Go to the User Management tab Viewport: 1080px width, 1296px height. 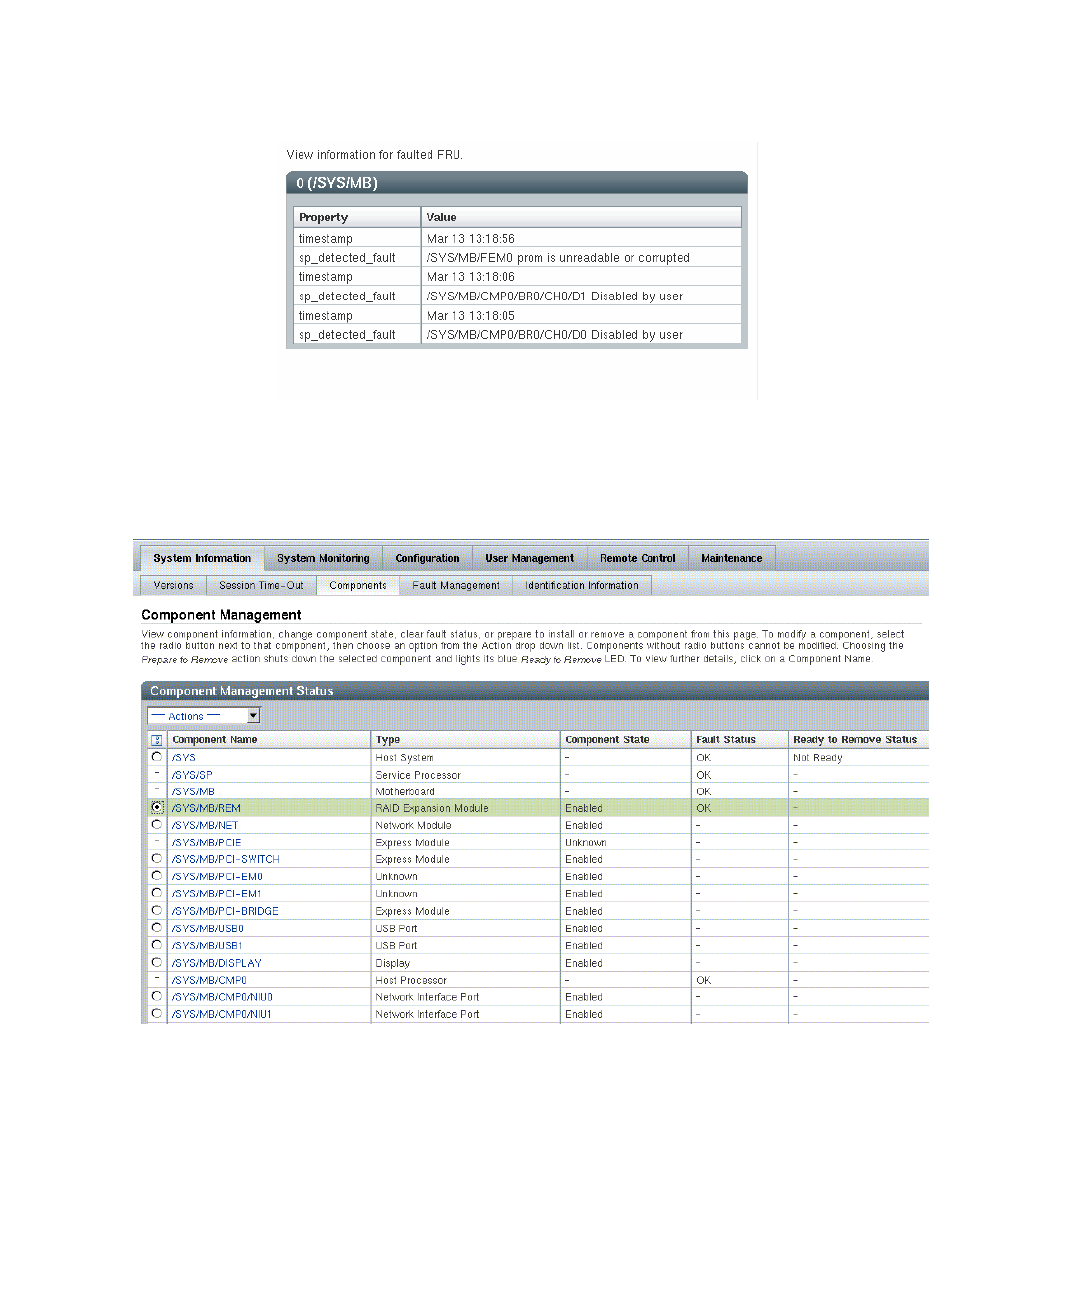(x=529, y=558)
